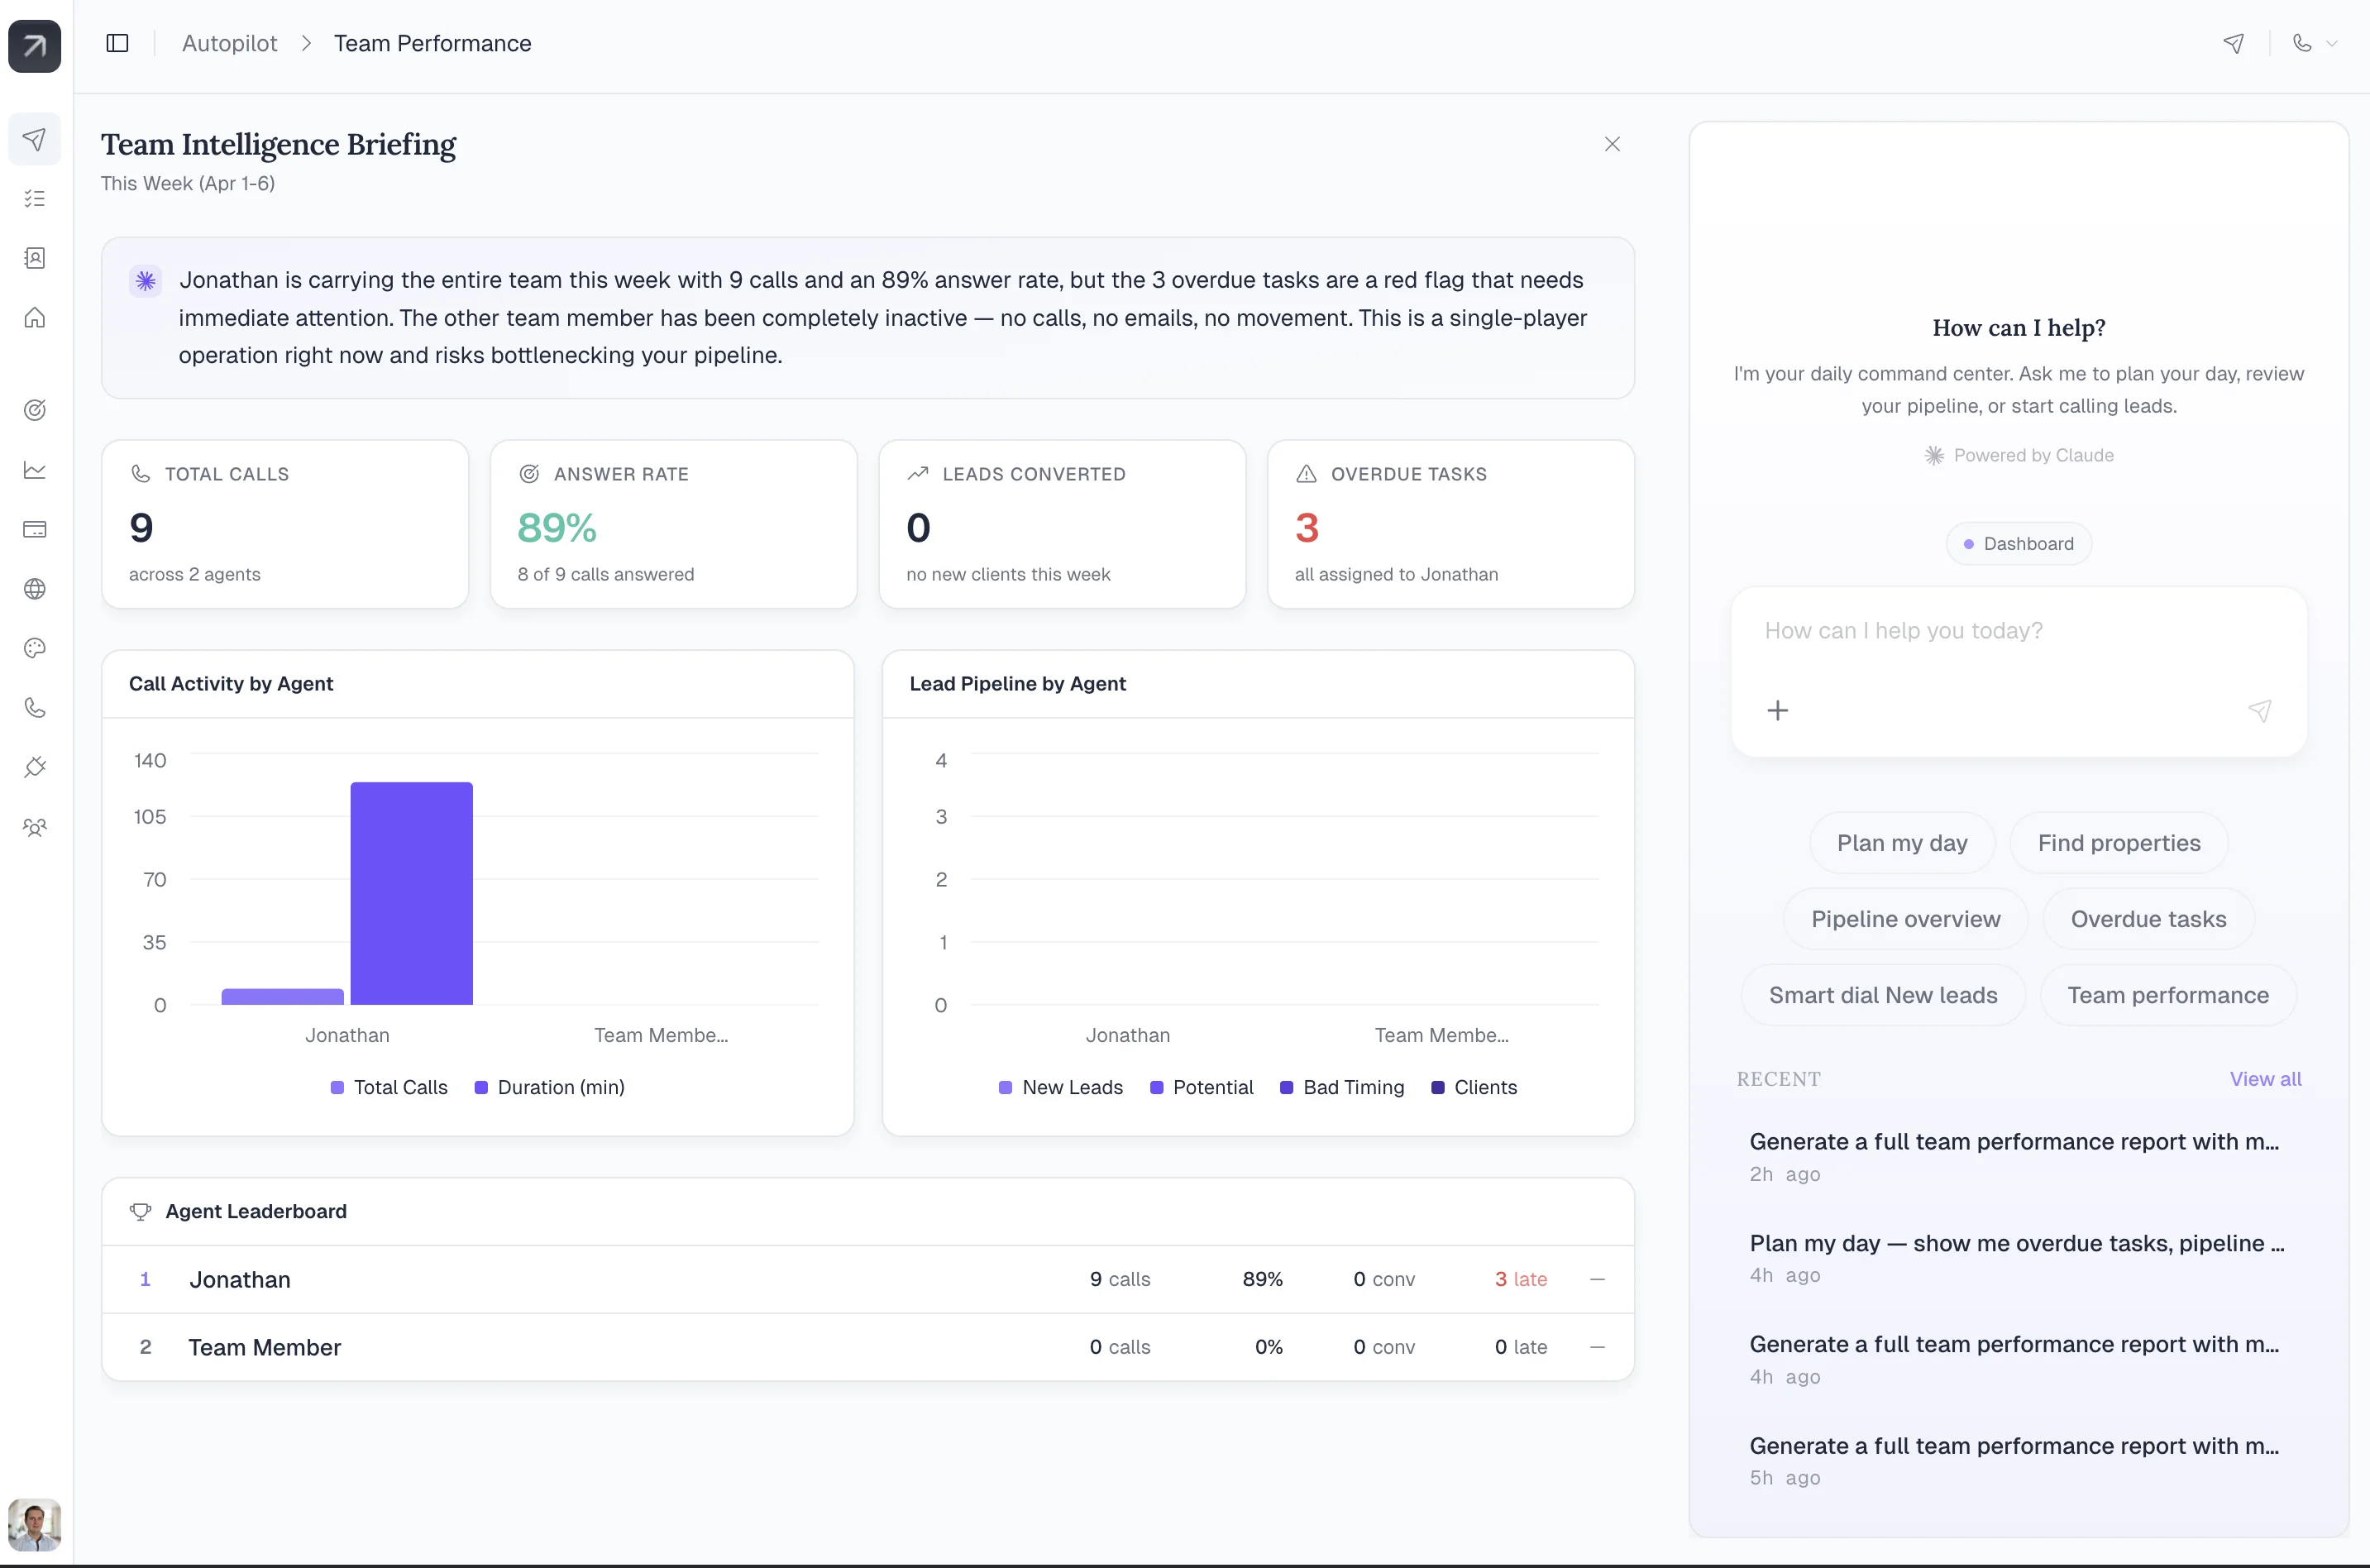This screenshot has width=2370, height=1568.
Task: Open the palette icon in the sidebar
Action: tap(35, 648)
